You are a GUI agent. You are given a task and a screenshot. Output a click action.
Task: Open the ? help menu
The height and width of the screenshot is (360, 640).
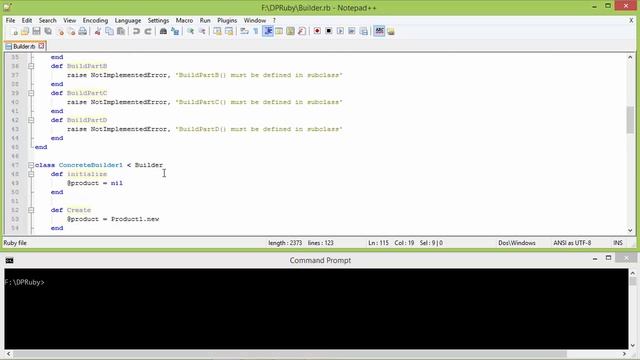point(274,20)
